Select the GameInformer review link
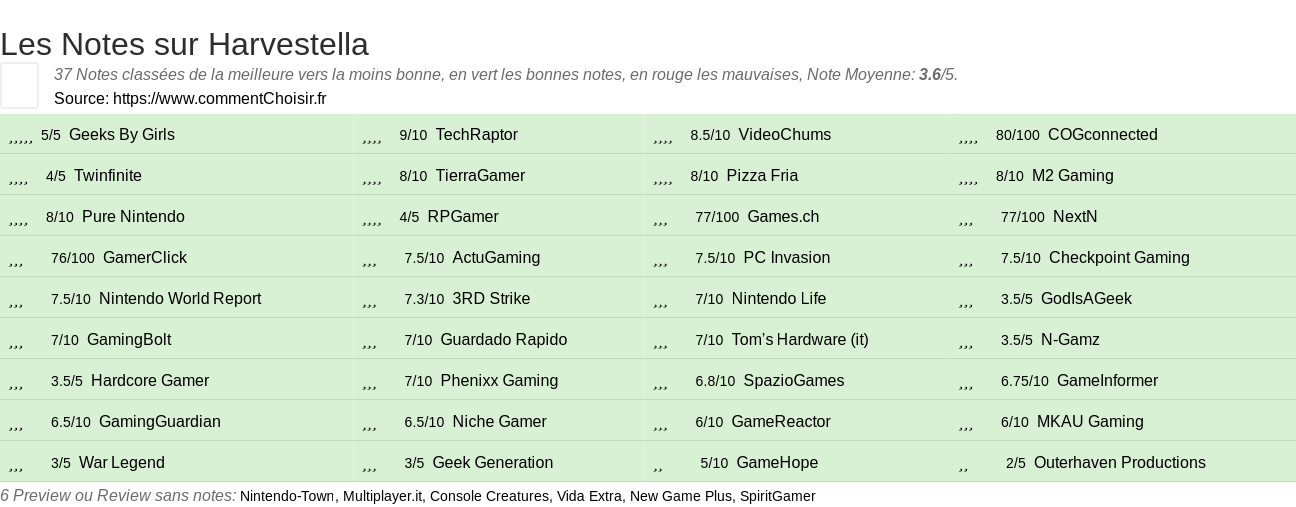Screen dimensions: 1296x507 coord(1107,381)
